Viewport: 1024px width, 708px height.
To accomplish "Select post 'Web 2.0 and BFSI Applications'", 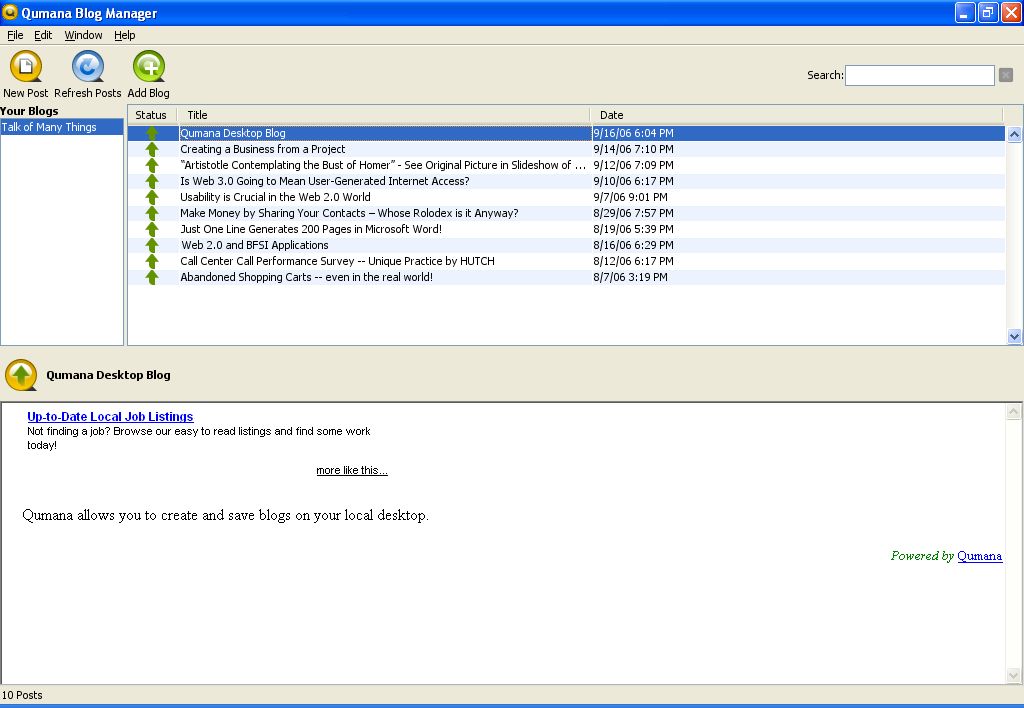I will (x=255, y=245).
